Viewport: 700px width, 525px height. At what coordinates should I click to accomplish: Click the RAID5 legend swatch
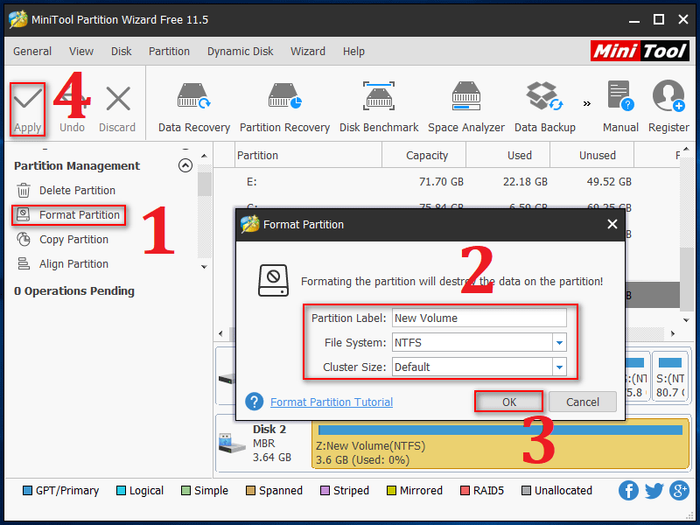click(465, 491)
